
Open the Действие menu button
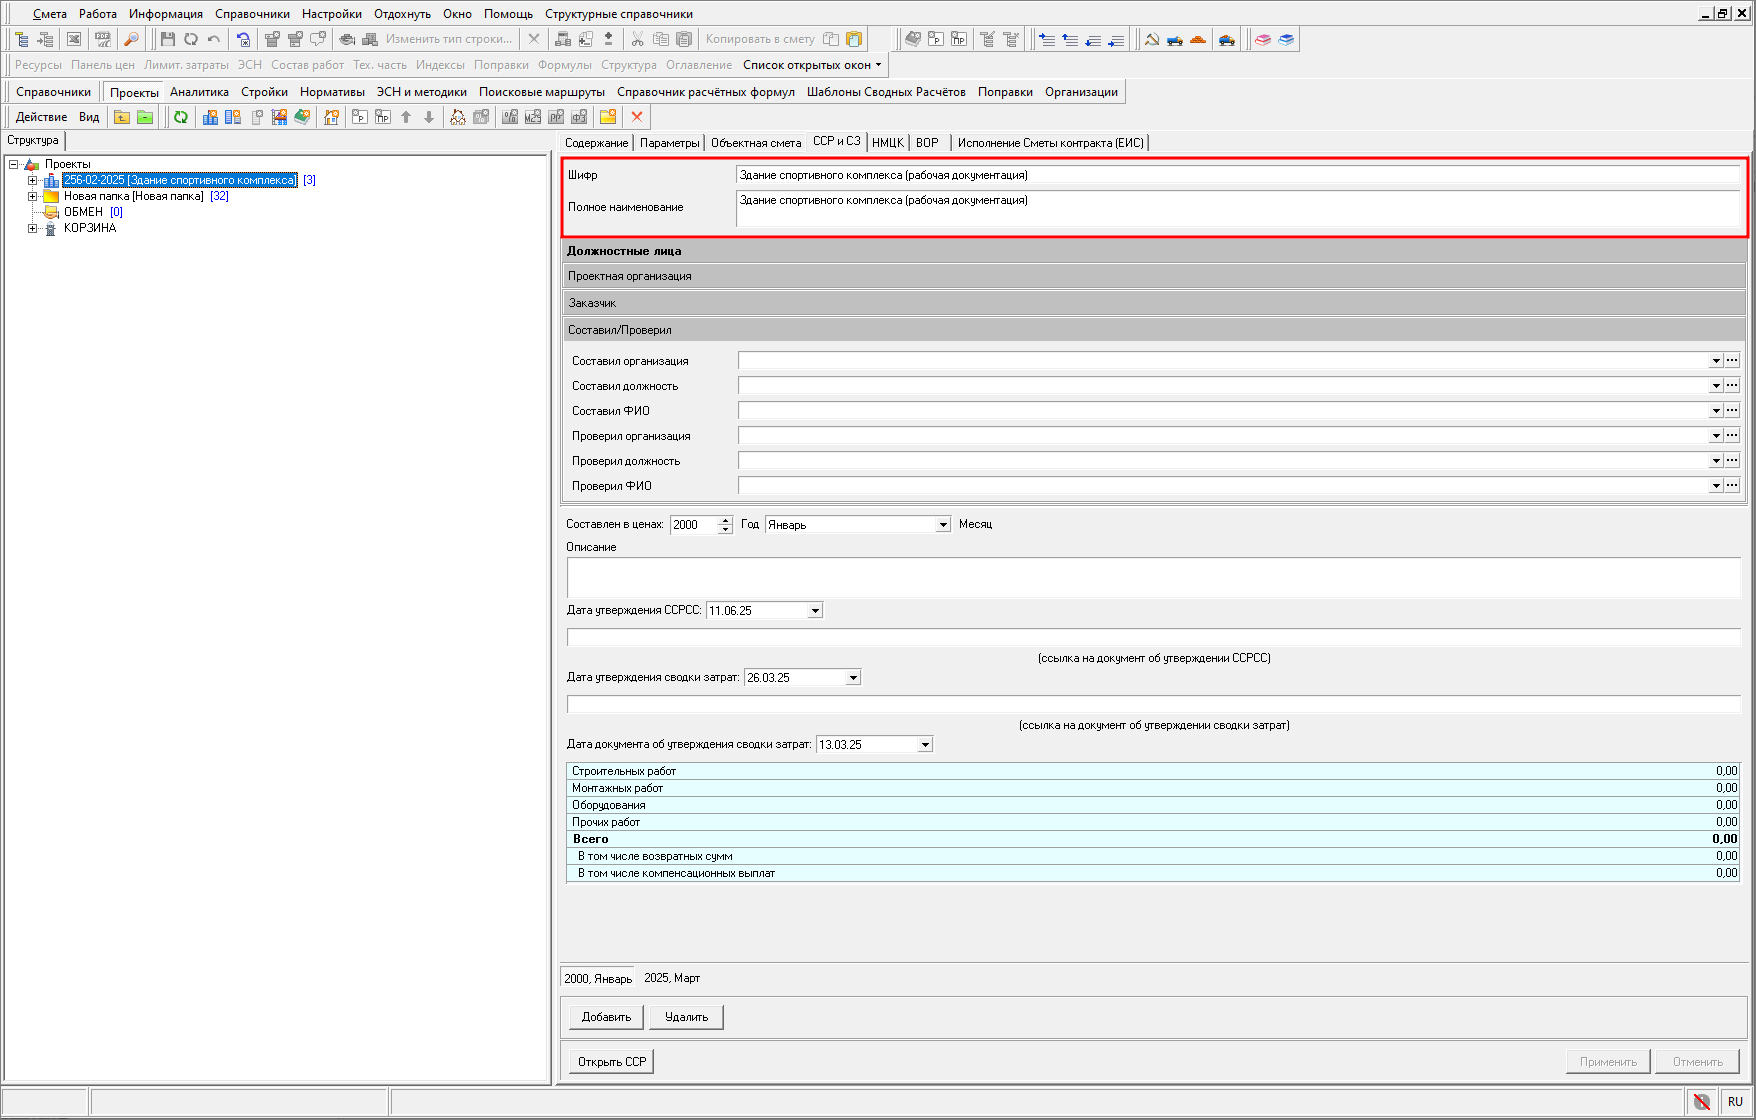[x=41, y=117]
